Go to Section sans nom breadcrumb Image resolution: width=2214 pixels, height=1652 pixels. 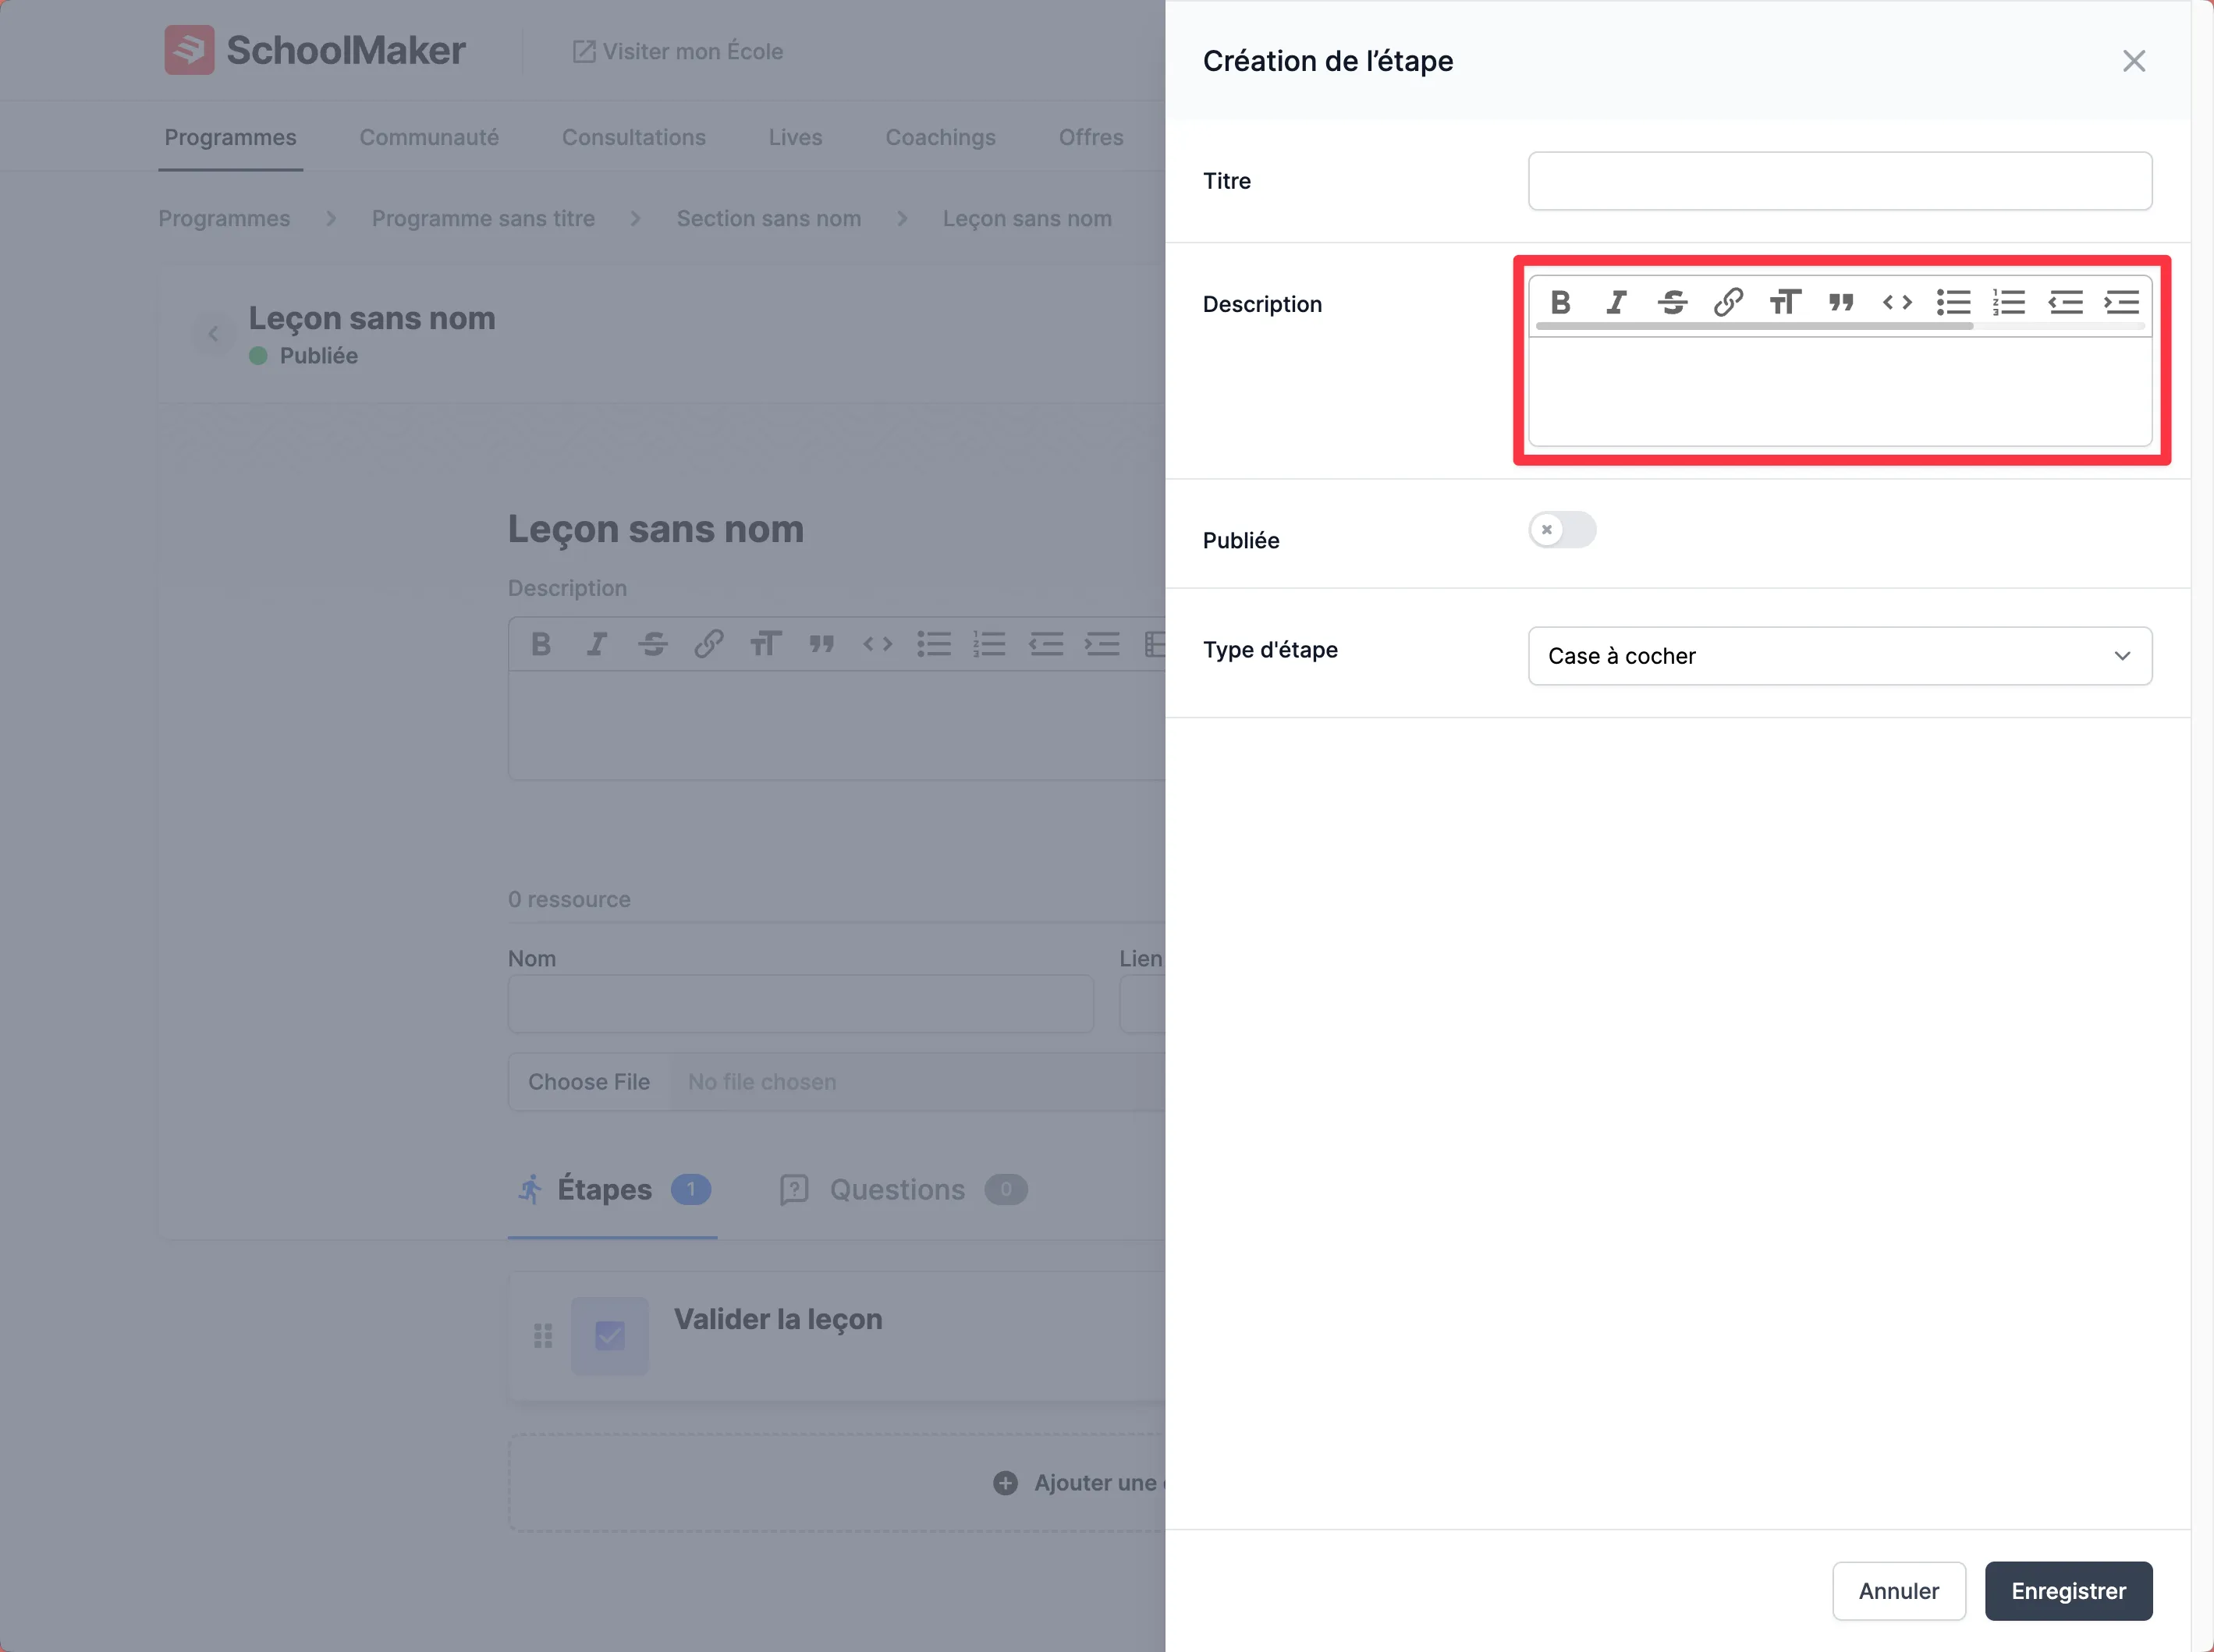(768, 218)
